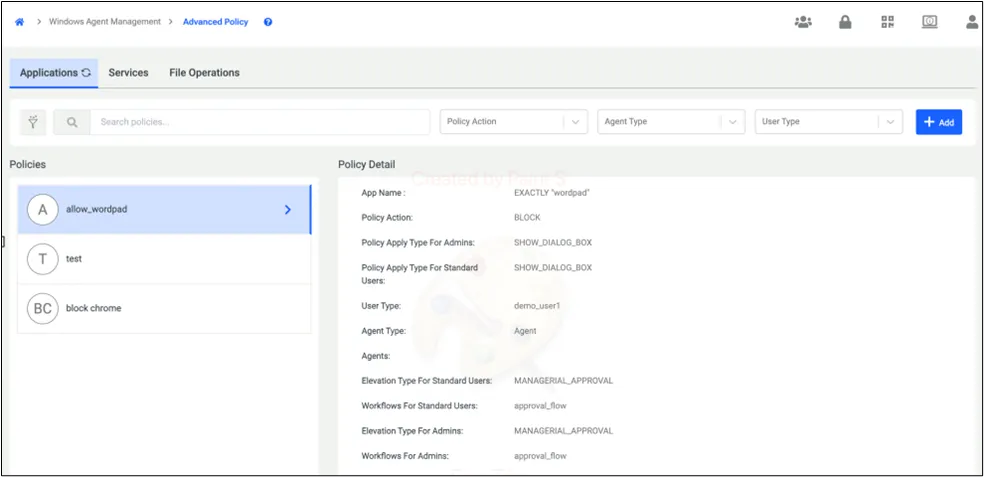This screenshot has width=984, height=477.
Task: Focus the Search policies field
Action: coord(260,122)
